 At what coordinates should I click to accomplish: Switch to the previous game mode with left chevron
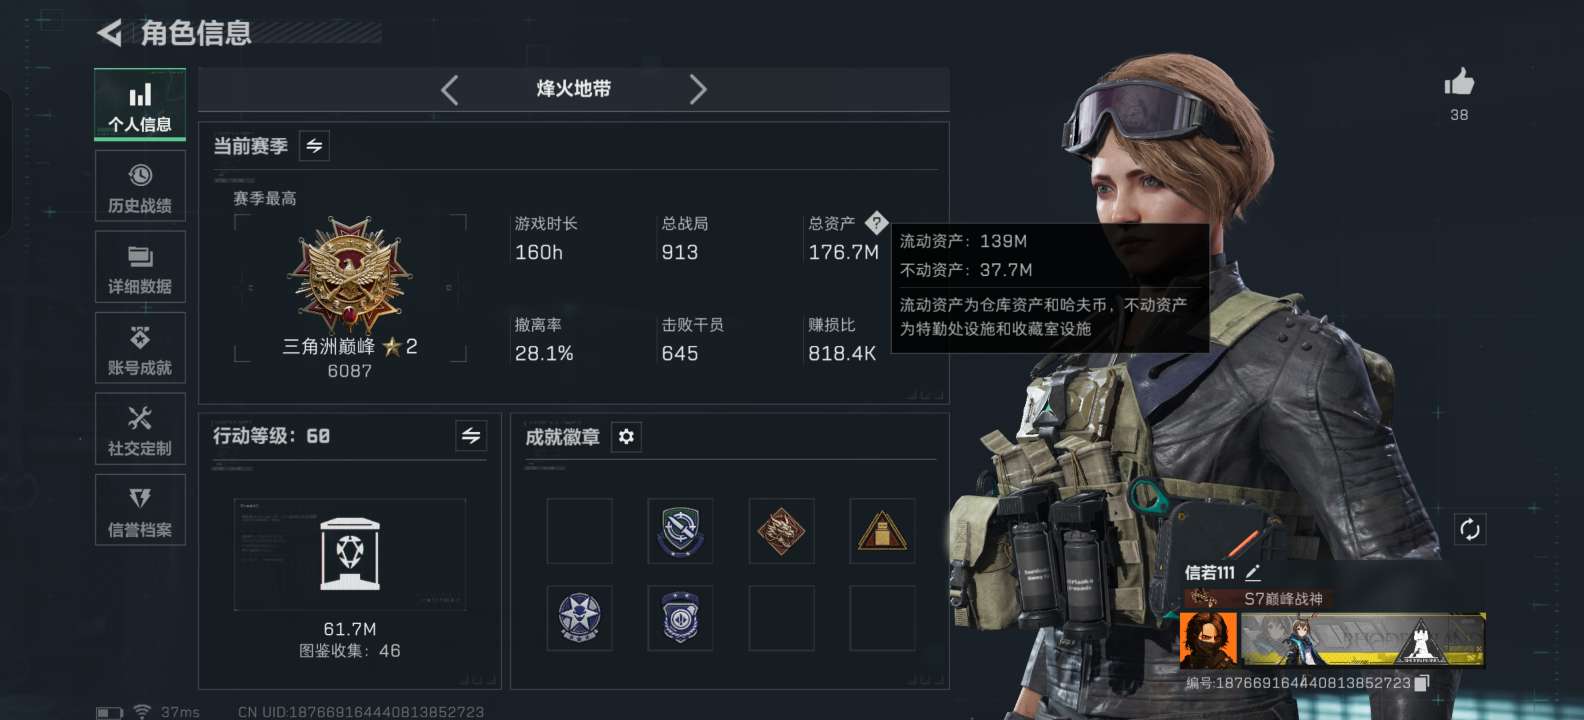tap(450, 90)
